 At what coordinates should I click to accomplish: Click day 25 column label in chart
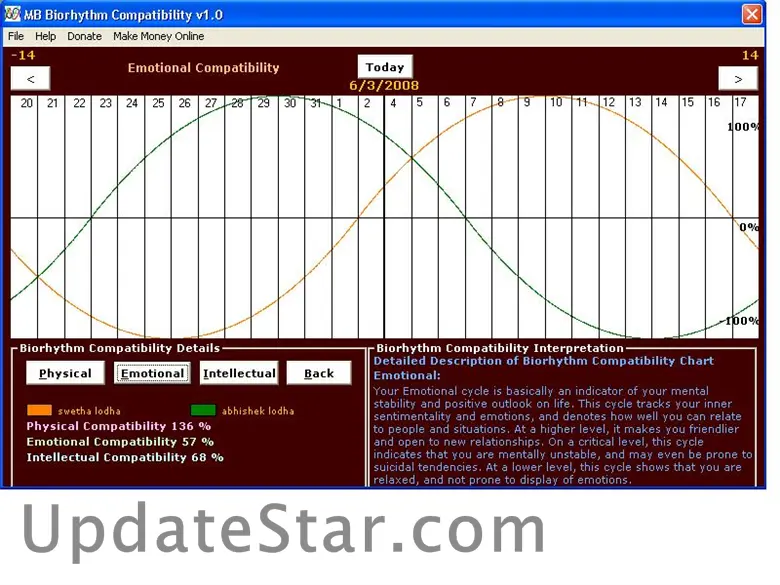tap(158, 103)
